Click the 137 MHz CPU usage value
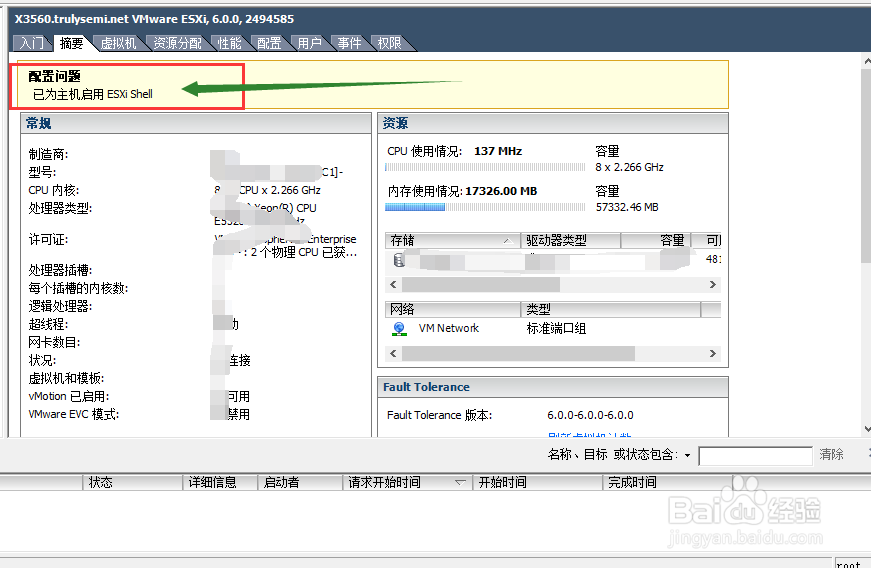 coord(498,151)
